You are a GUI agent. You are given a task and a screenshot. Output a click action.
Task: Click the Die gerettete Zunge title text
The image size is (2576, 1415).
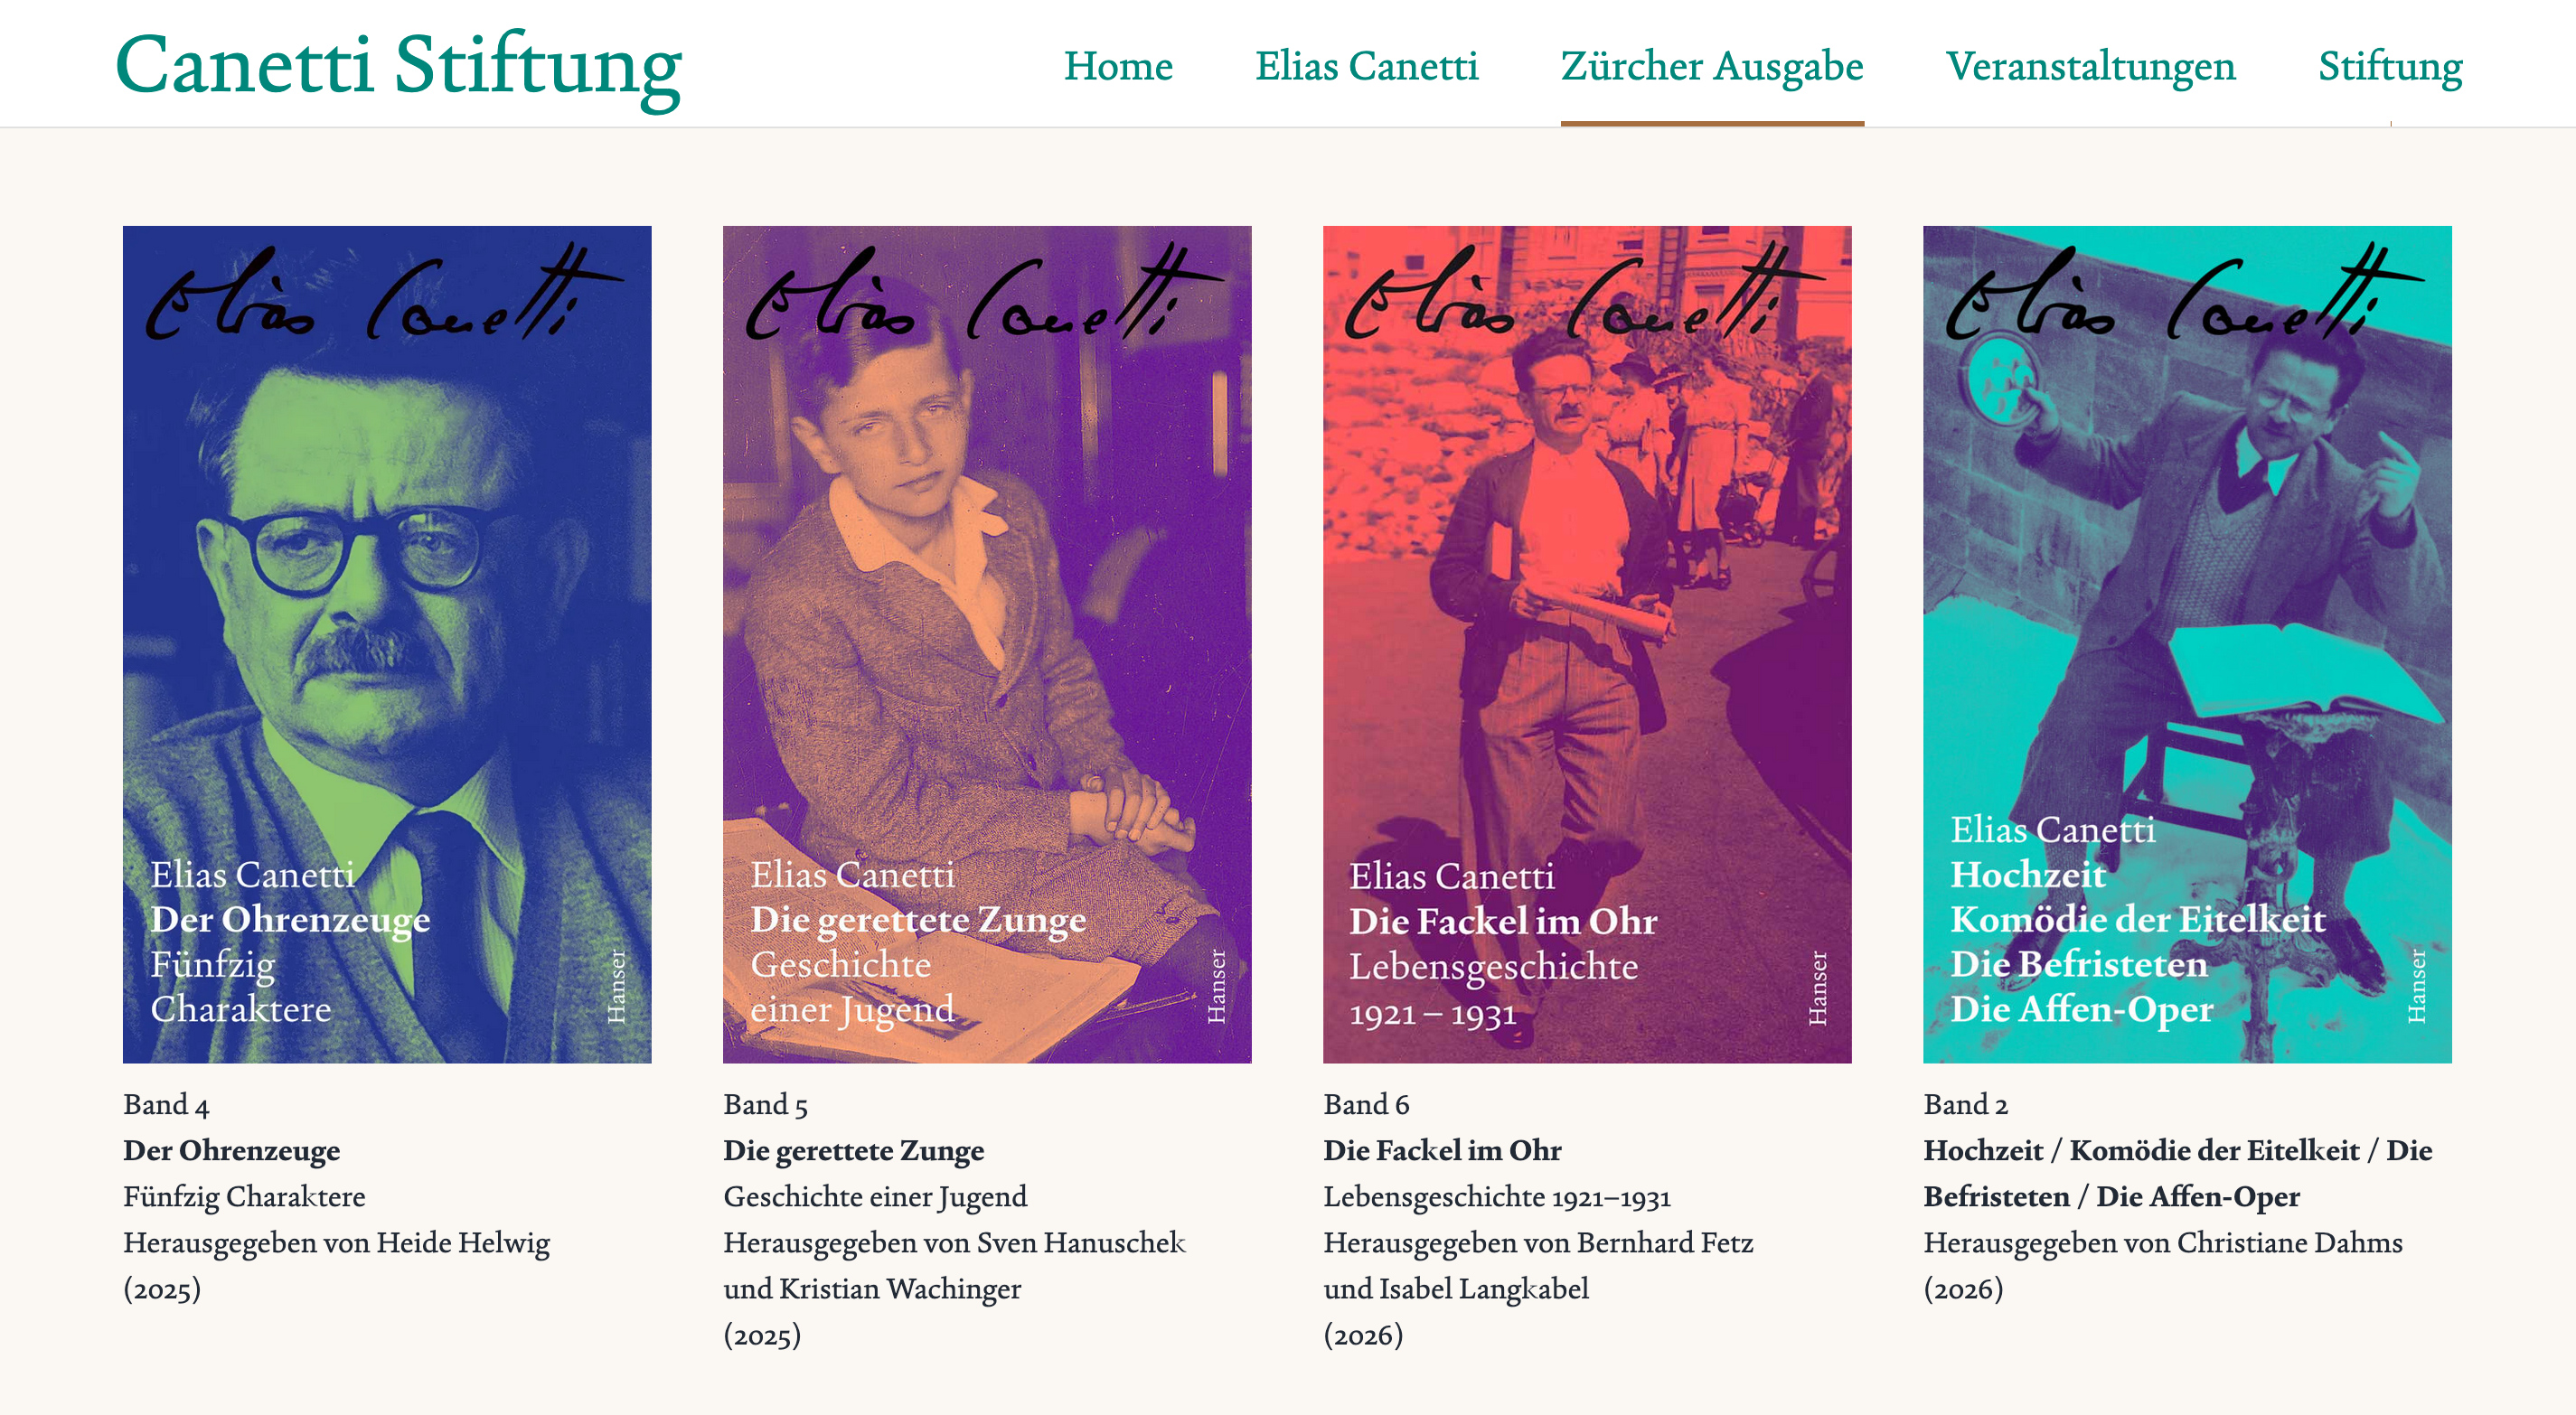pyautogui.click(x=853, y=1150)
